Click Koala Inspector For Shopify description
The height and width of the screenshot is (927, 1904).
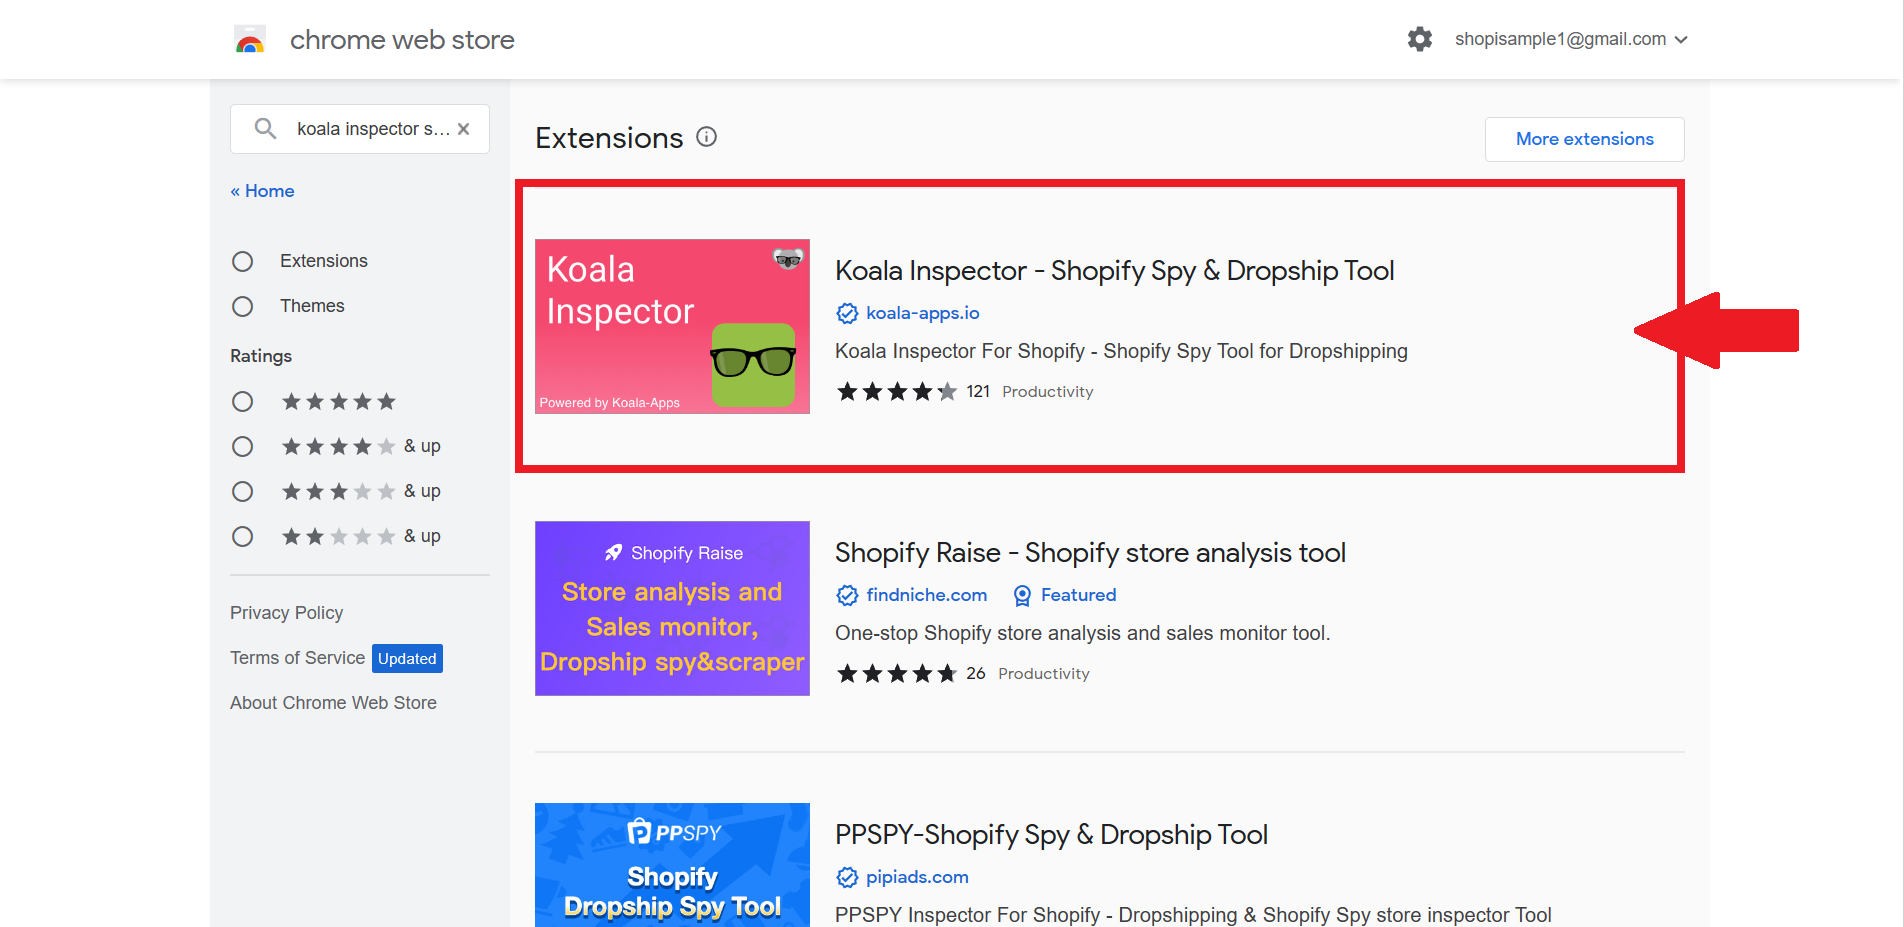tap(1121, 351)
